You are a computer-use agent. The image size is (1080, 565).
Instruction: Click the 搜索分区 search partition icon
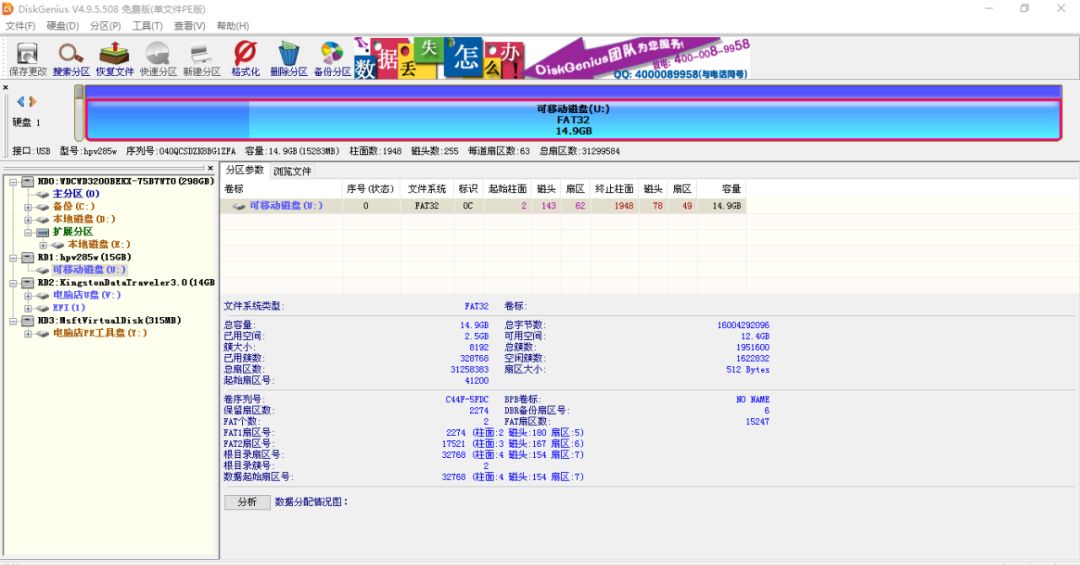coord(71,59)
